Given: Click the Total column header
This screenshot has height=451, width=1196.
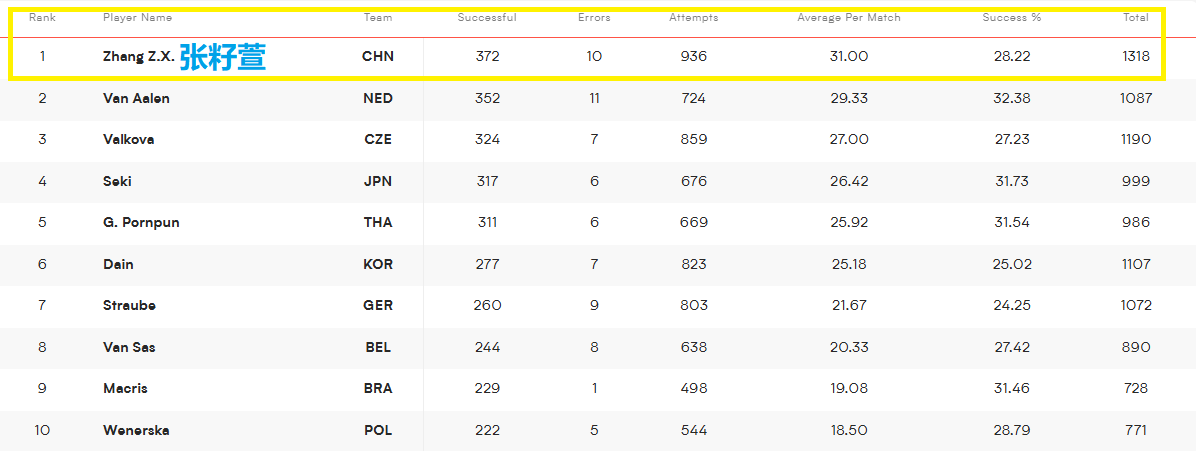Looking at the screenshot, I should 1136,18.
